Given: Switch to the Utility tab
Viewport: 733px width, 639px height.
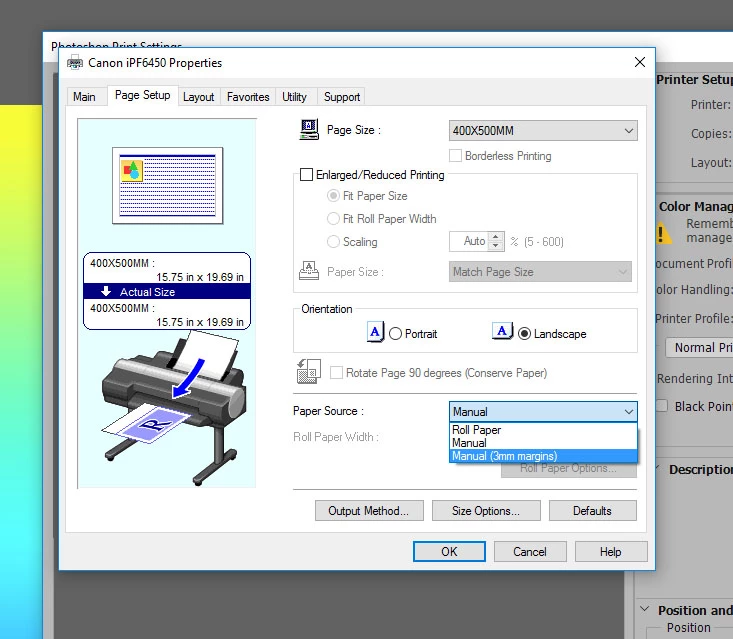Looking at the screenshot, I should pos(295,97).
